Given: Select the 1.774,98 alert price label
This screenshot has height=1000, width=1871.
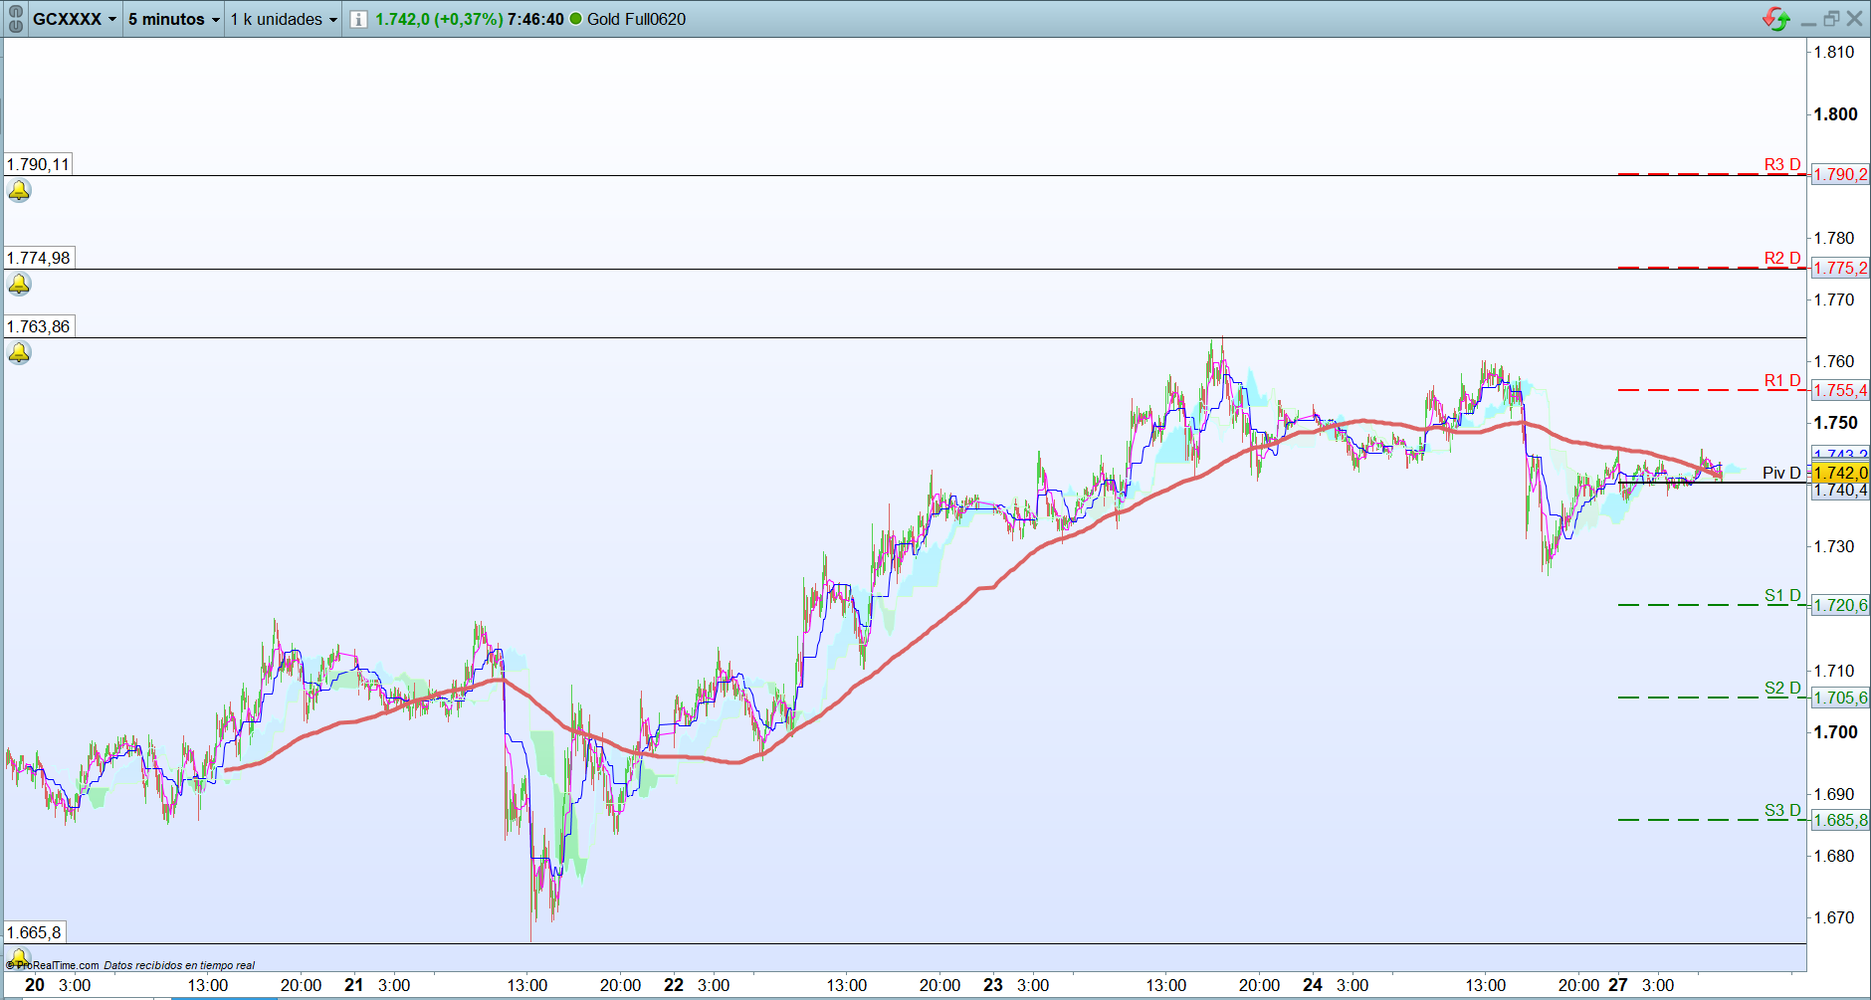Looking at the screenshot, I should [38, 258].
